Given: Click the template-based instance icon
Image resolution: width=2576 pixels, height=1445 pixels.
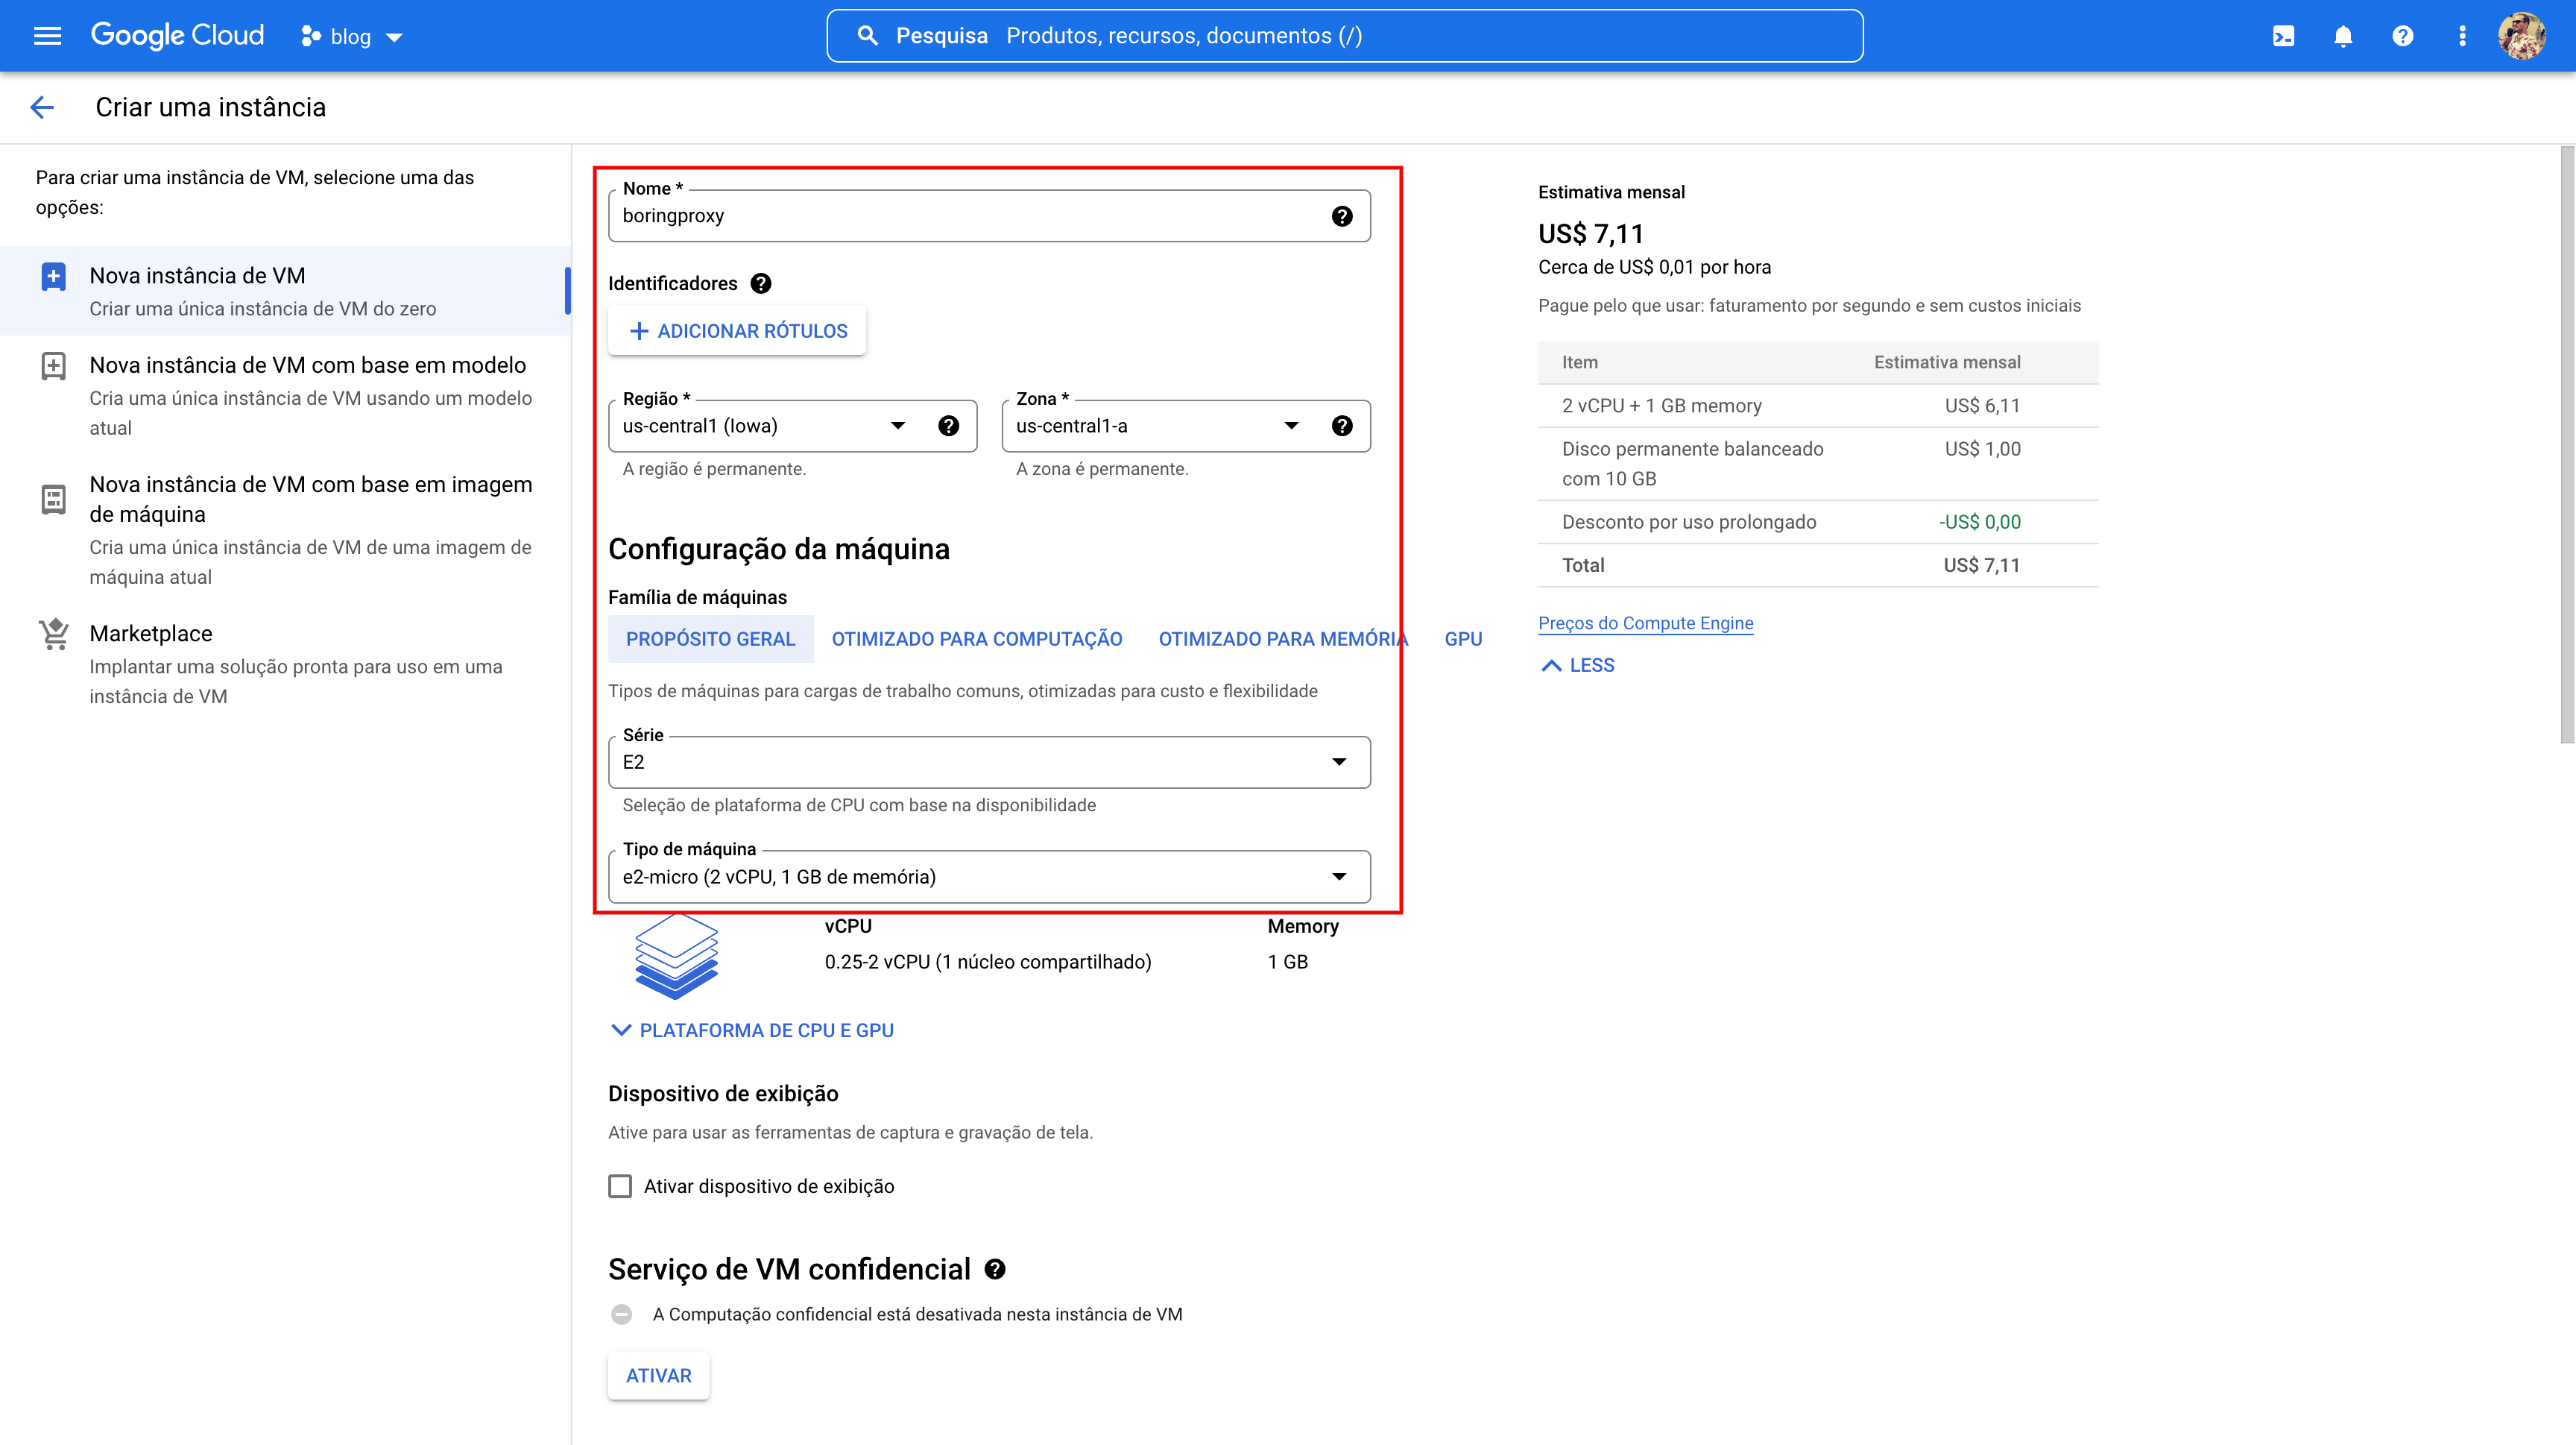Looking at the screenshot, I should pos(54,366).
